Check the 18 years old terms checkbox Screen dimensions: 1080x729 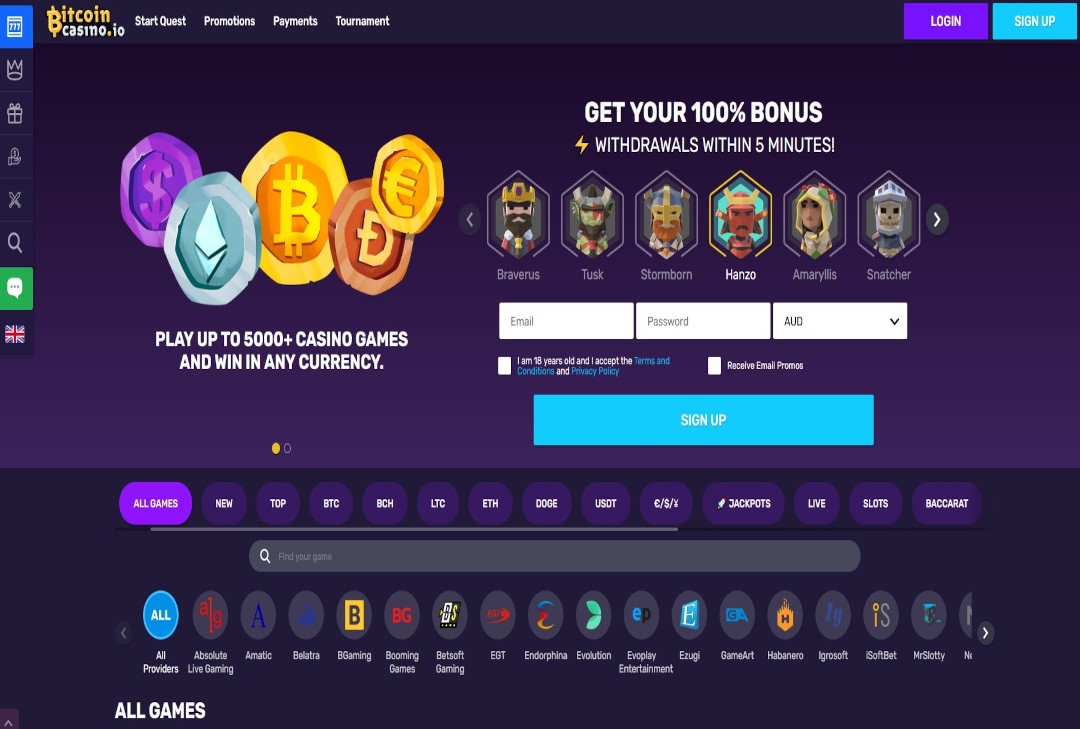(505, 365)
